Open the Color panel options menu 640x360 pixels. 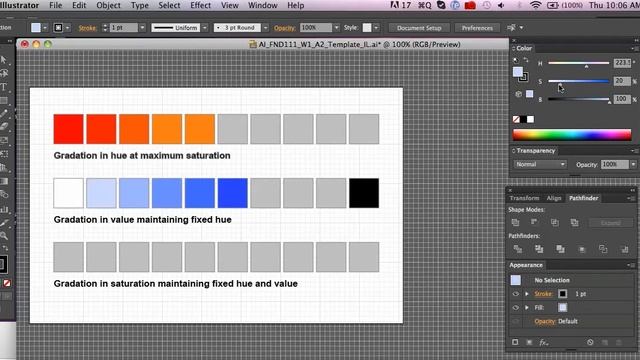(634, 48)
